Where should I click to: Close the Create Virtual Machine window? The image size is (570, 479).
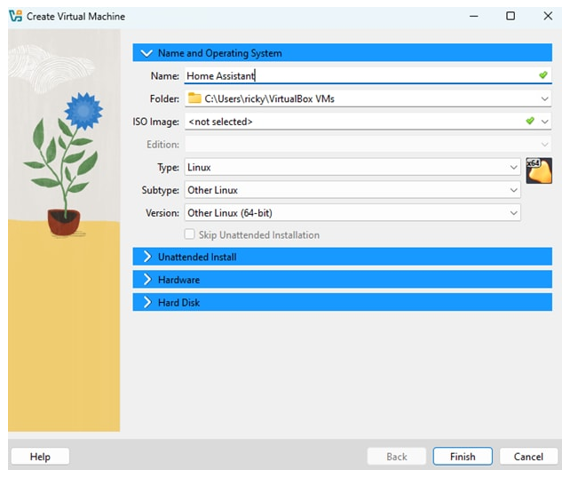[548, 16]
